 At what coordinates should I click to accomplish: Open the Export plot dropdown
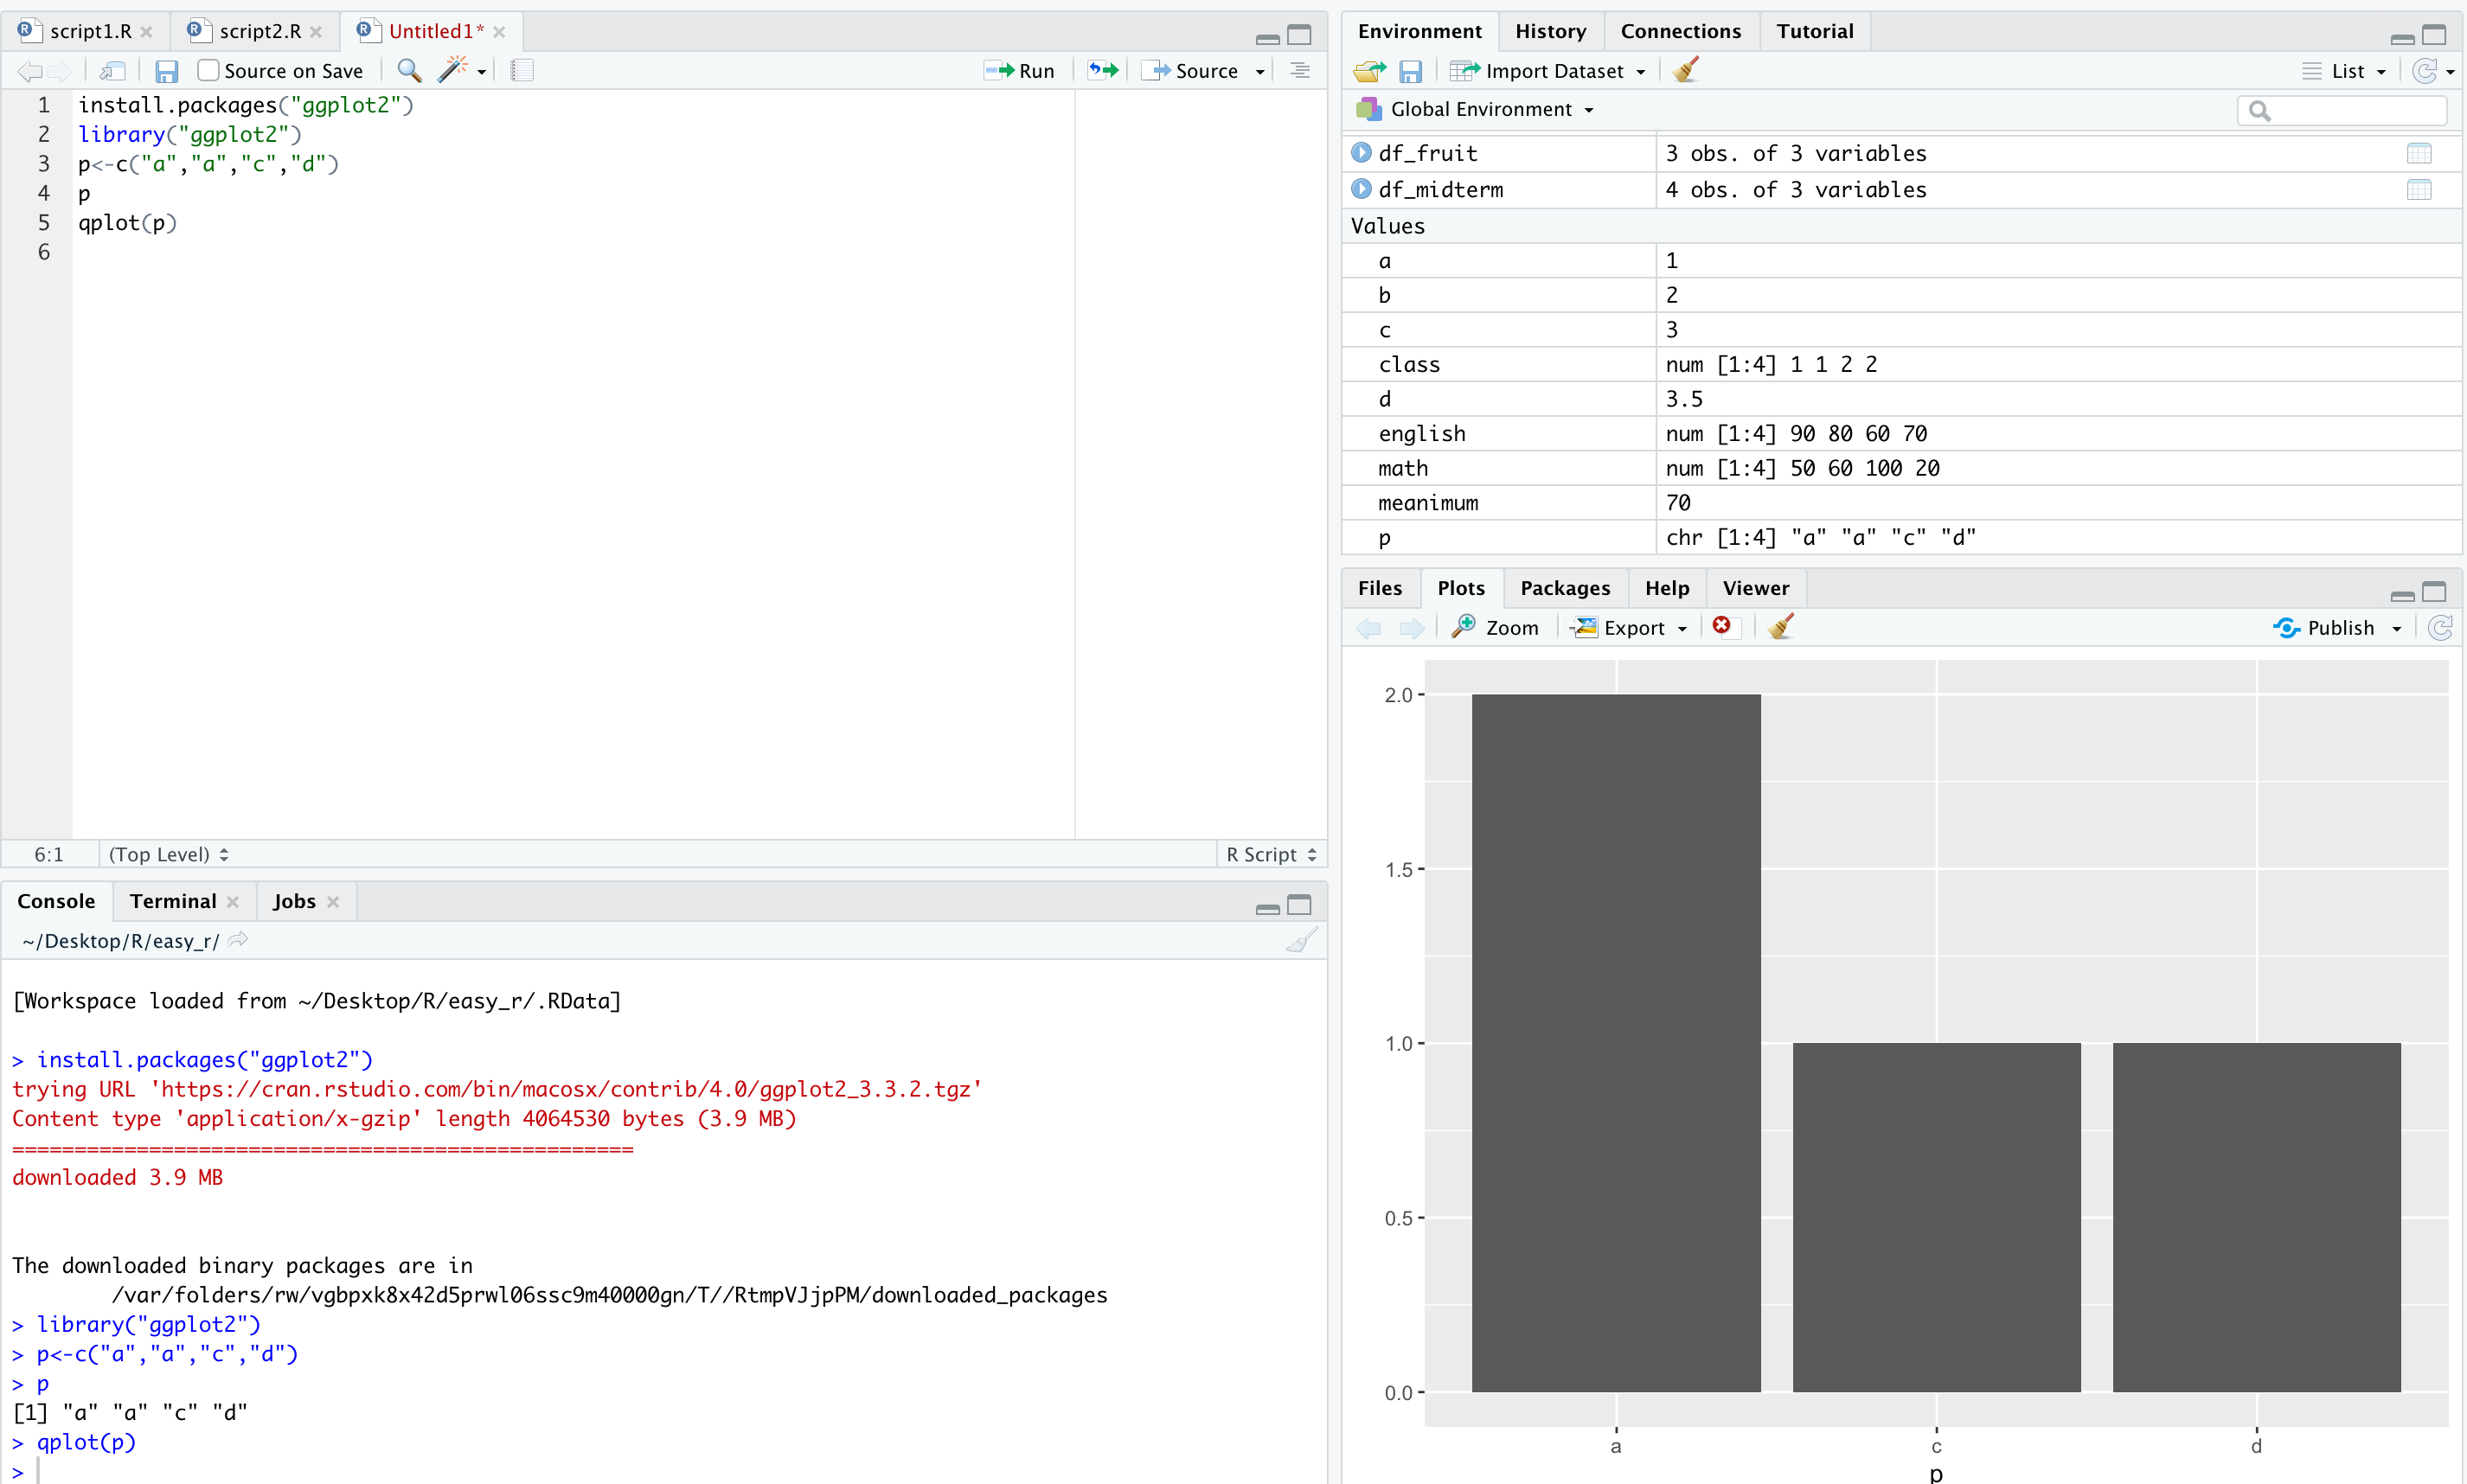(x=1631, y=628)
